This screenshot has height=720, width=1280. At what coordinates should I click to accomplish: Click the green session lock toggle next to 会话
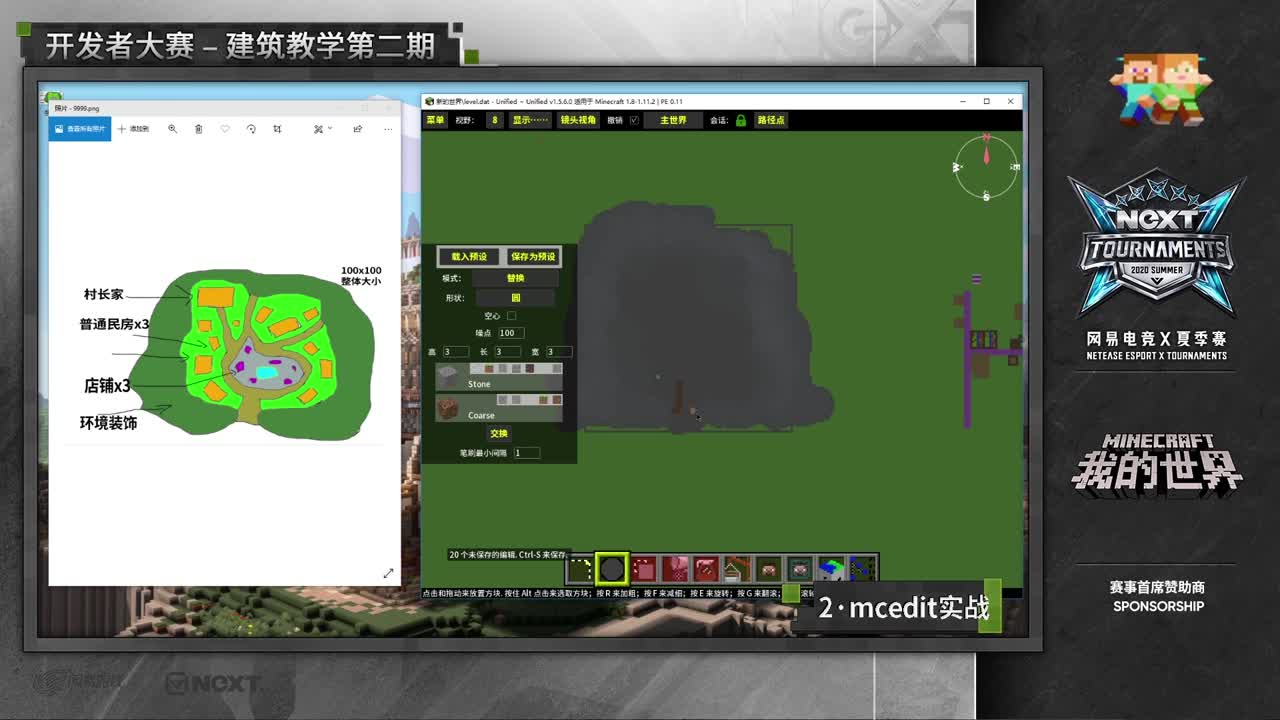pyautogui.click(x=740, y=121)
